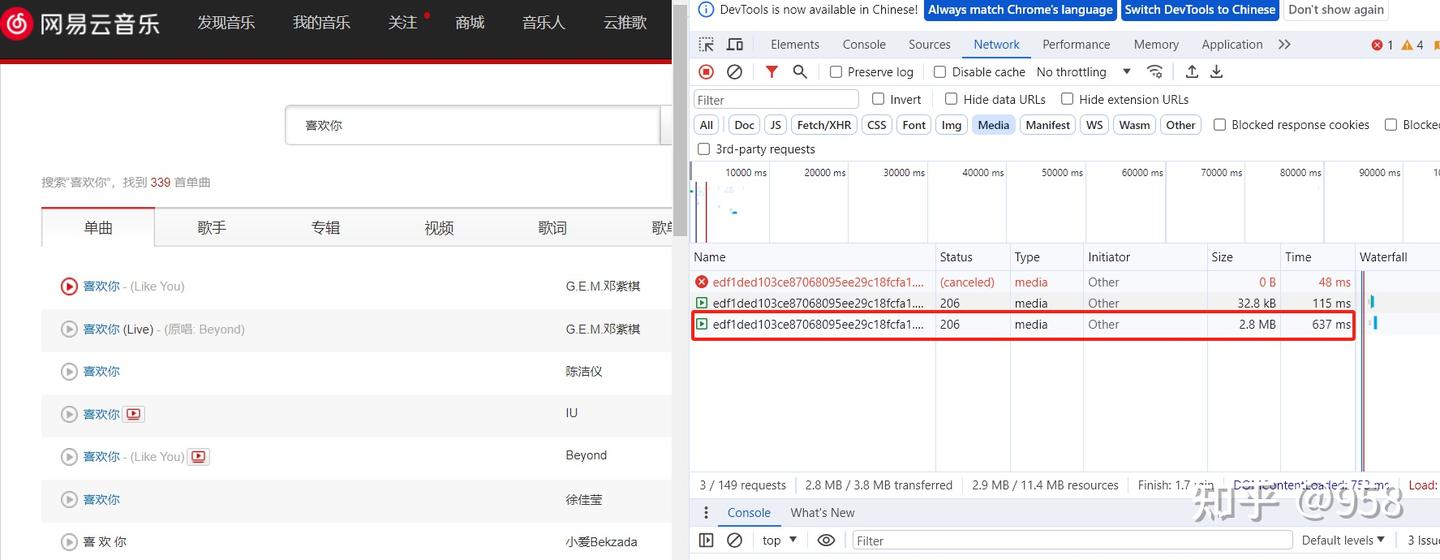Switch to the Sources tab
The width and height of the screenshot is (1440, 560).
(929, 45)
